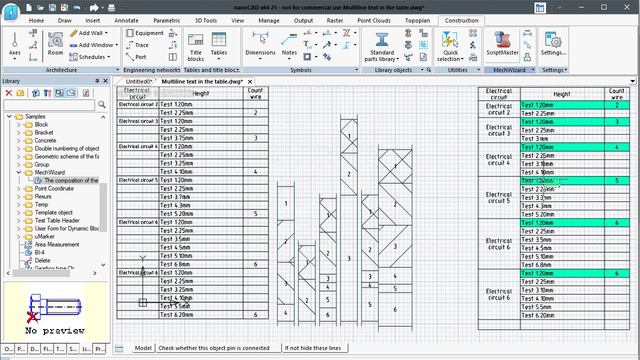Click the Add Wall tool
This screenshot has height=360, width=640.
click(87, 33)
